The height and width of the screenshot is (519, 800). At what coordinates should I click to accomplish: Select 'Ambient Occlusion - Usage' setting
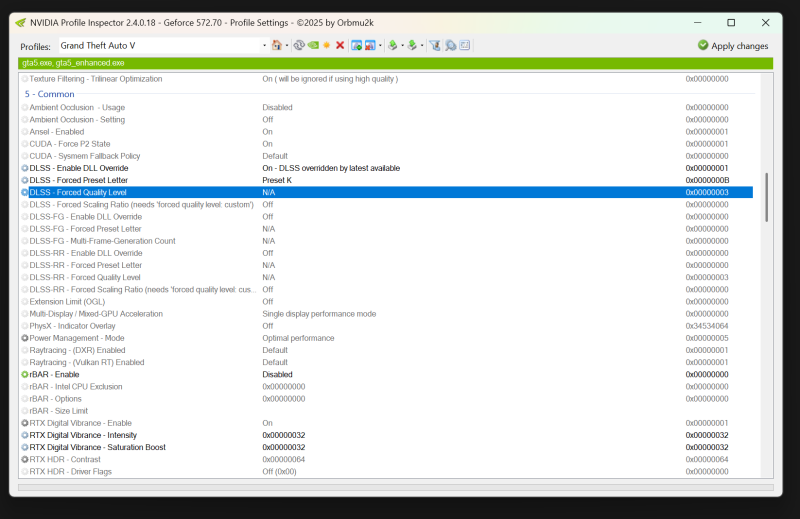(x=387, y=107)
